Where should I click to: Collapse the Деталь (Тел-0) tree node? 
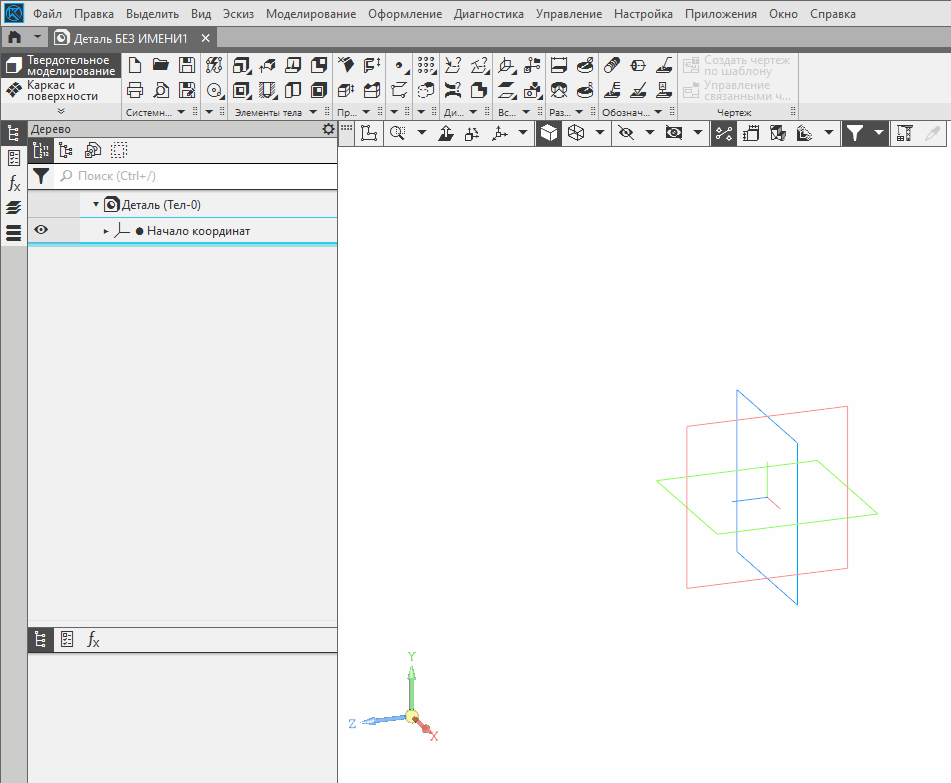[x=96, y=204]
